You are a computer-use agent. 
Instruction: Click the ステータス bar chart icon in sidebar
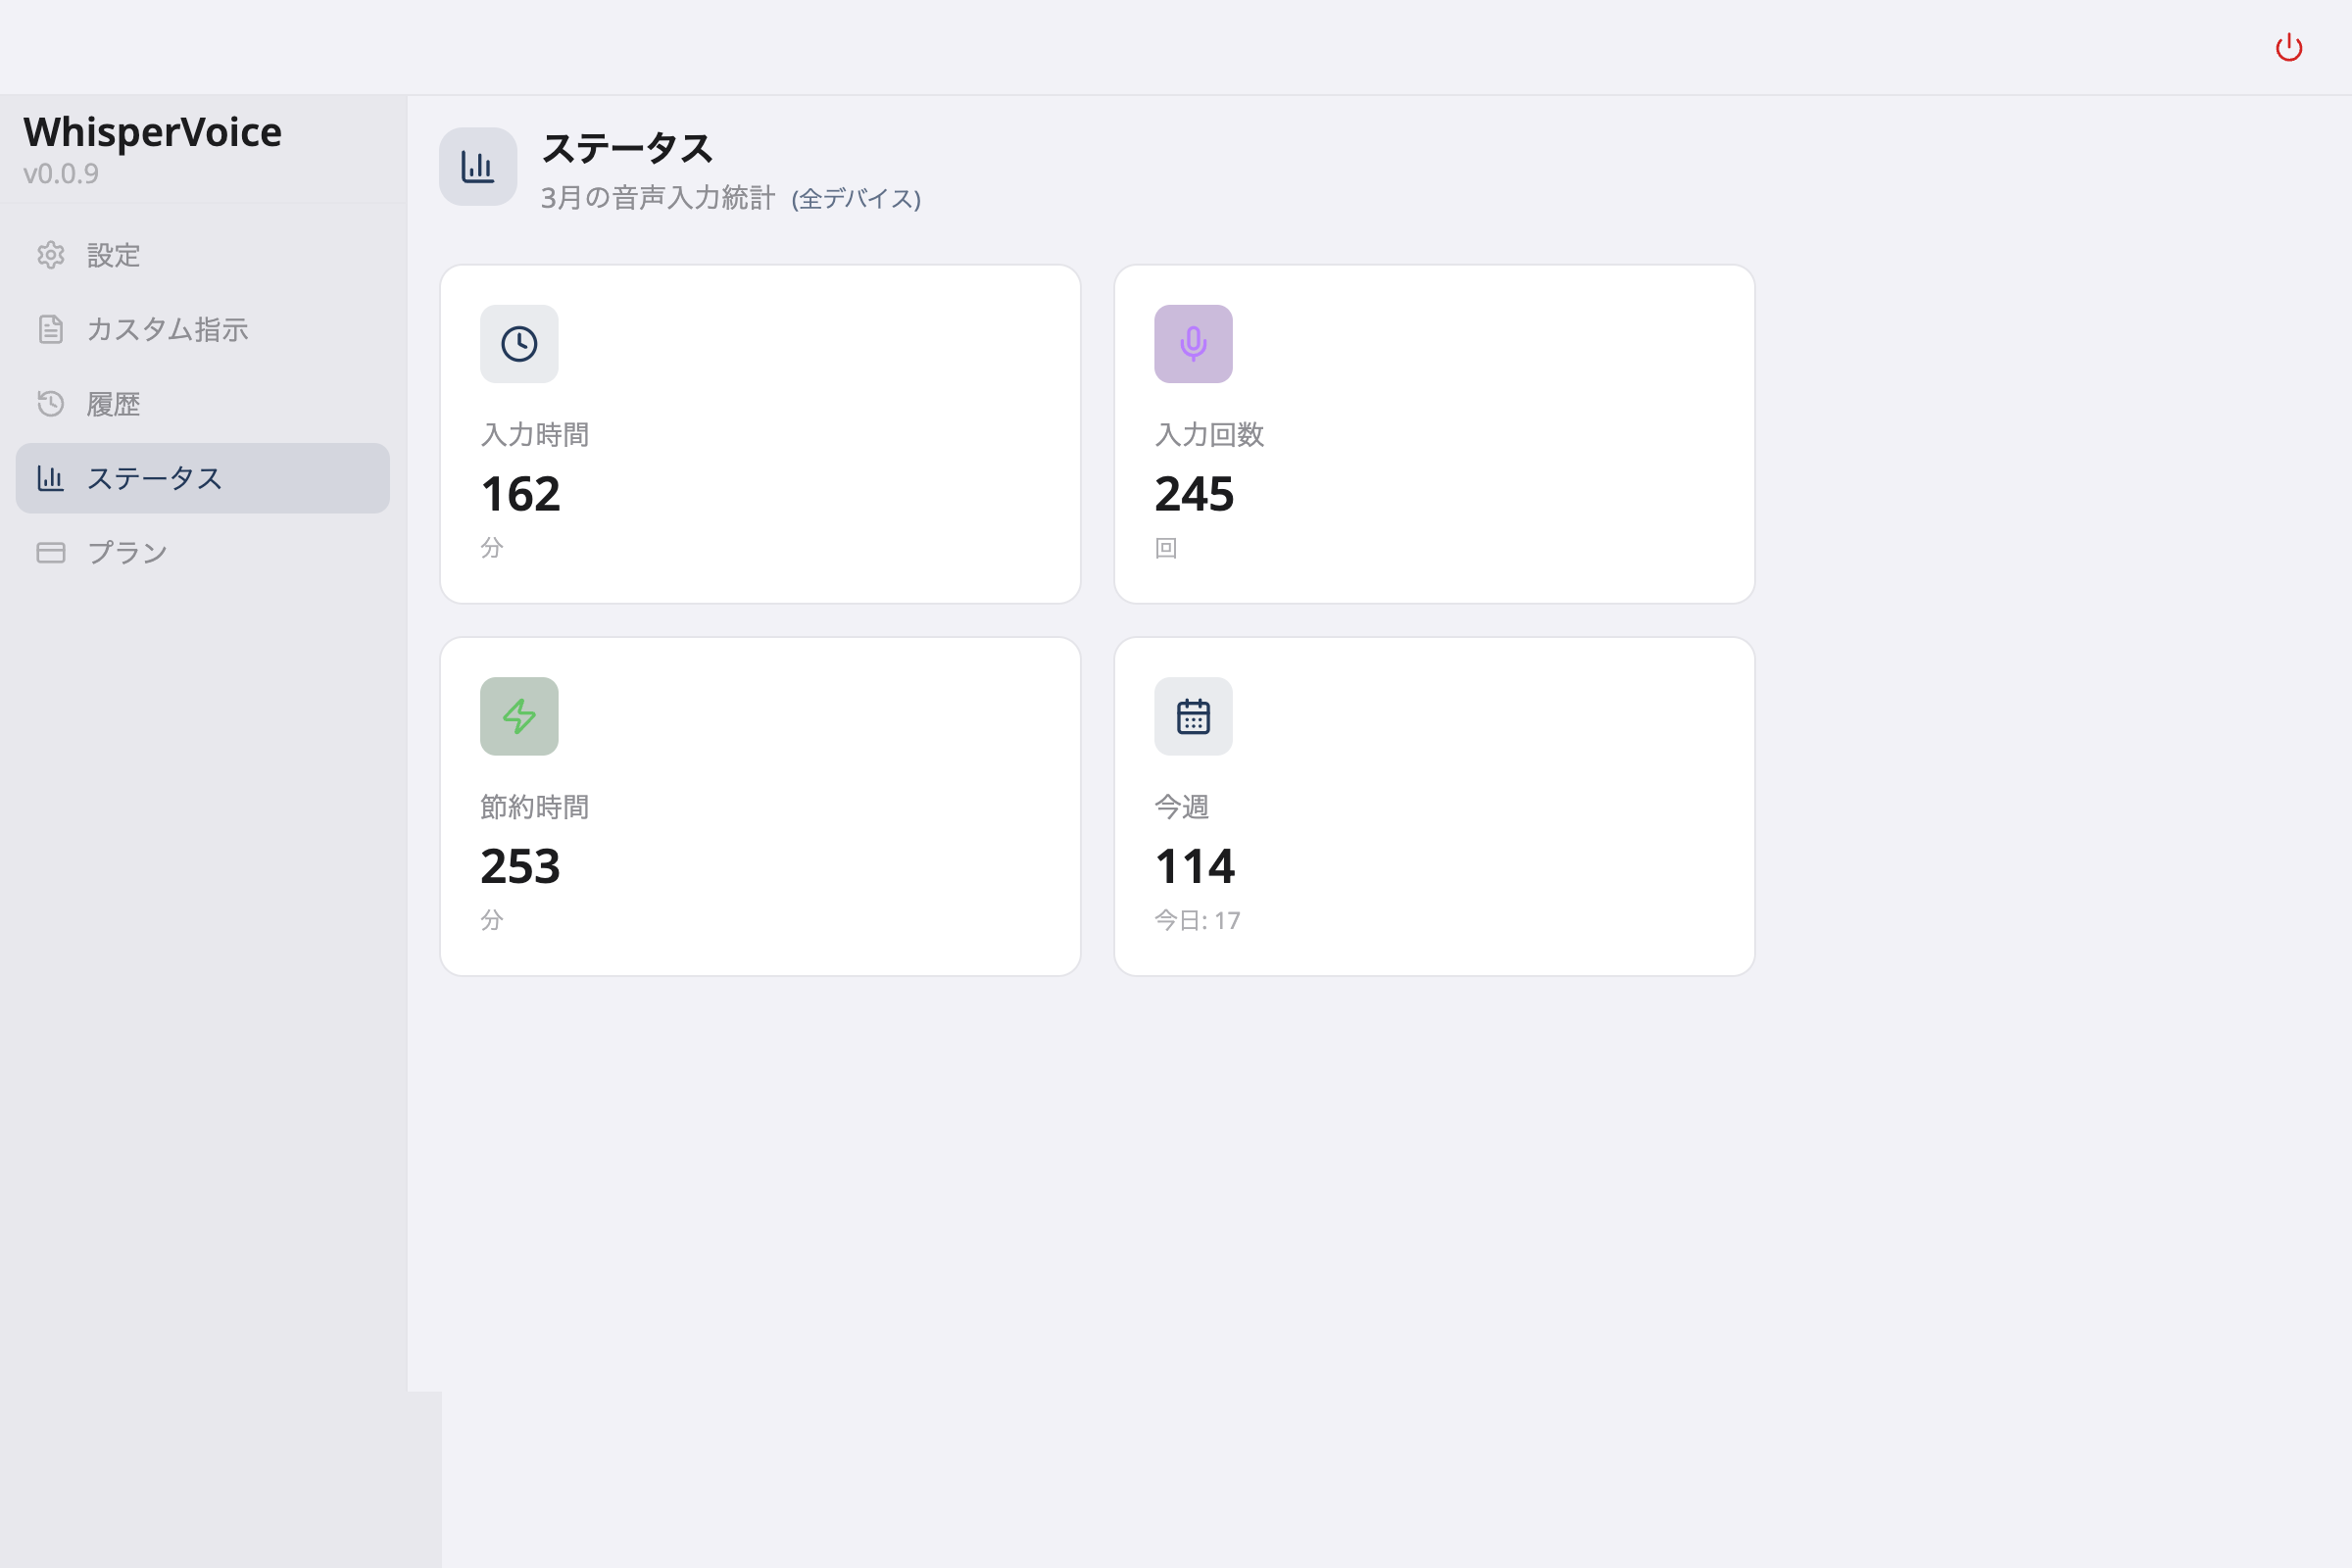click(x=51, y=478)
